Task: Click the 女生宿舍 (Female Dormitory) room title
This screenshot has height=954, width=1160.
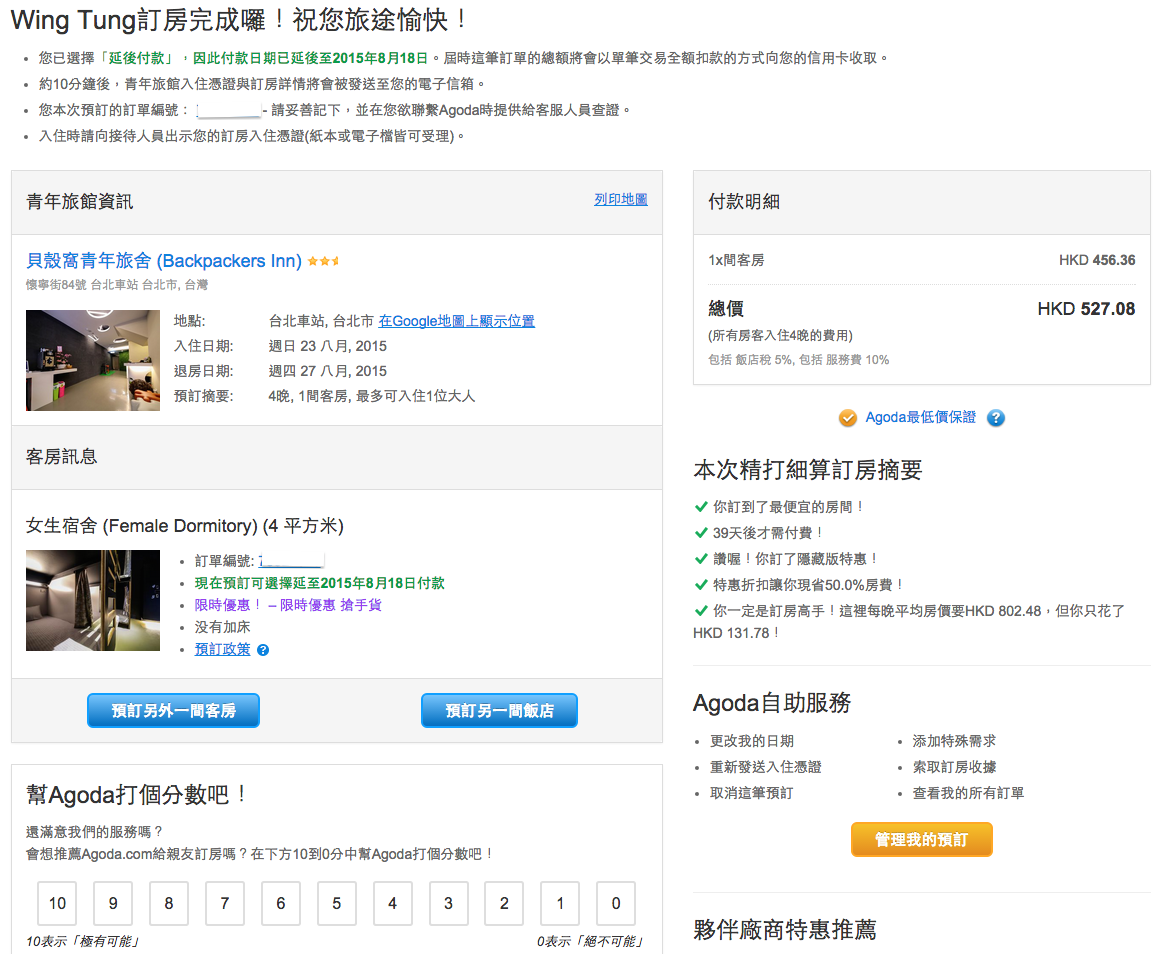Action: (185, 526)
